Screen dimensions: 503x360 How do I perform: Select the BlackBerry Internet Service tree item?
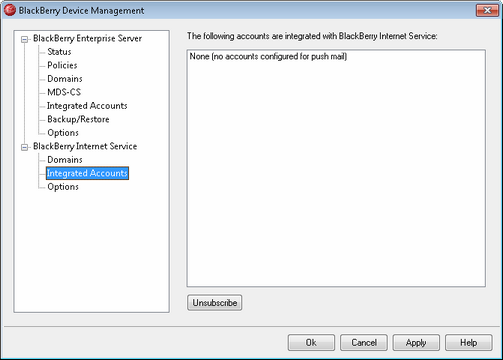coord(85,146)
